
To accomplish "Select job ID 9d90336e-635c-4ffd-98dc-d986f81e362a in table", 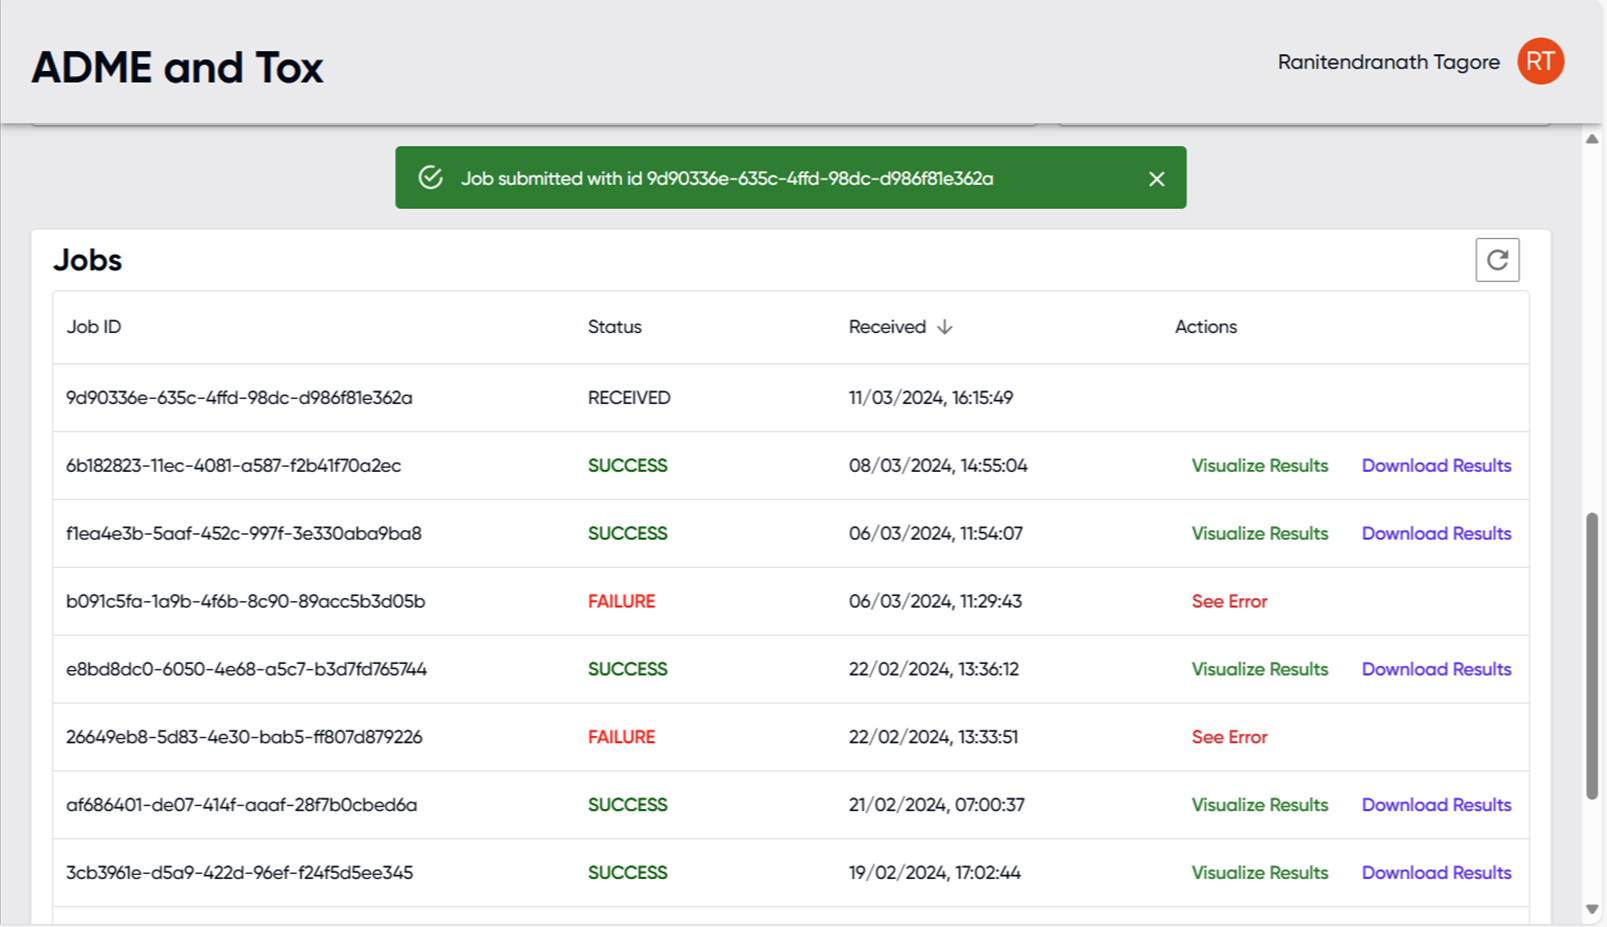I will pos(239,398).
